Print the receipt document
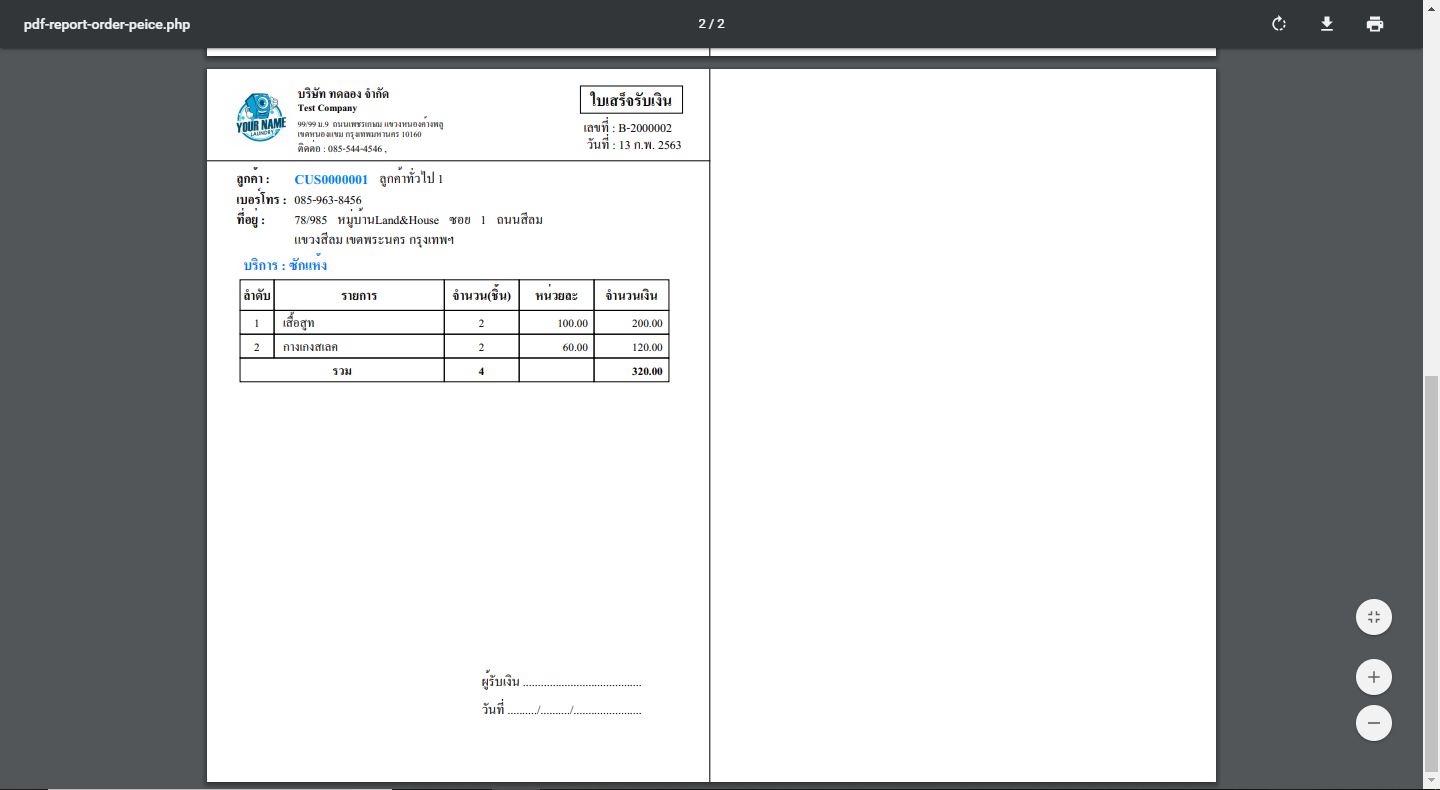This screenshot has height=790, width=1440. (1375, 24)
